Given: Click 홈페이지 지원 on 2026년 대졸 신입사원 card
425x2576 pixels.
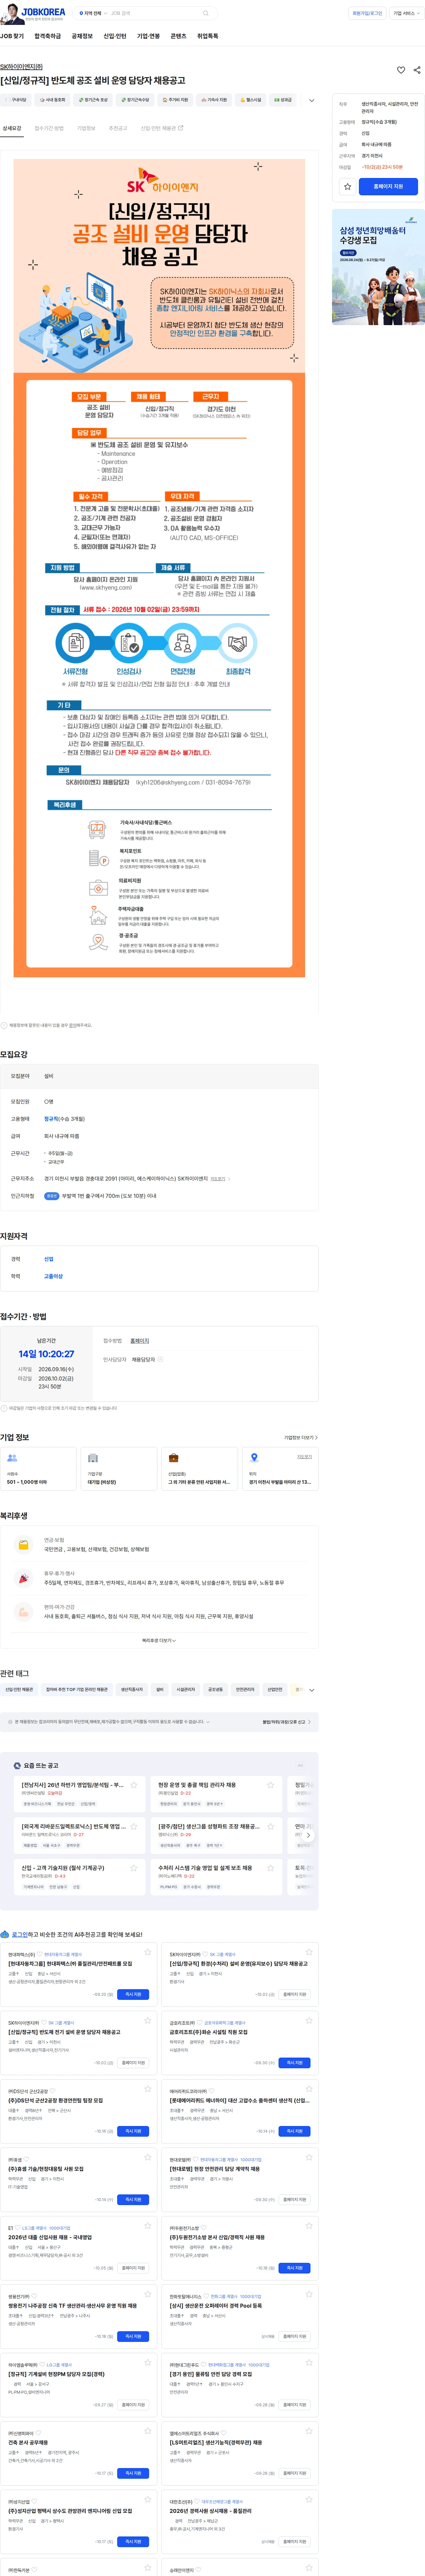Looking at the screenshot, I should click(x=133, y=2268).
